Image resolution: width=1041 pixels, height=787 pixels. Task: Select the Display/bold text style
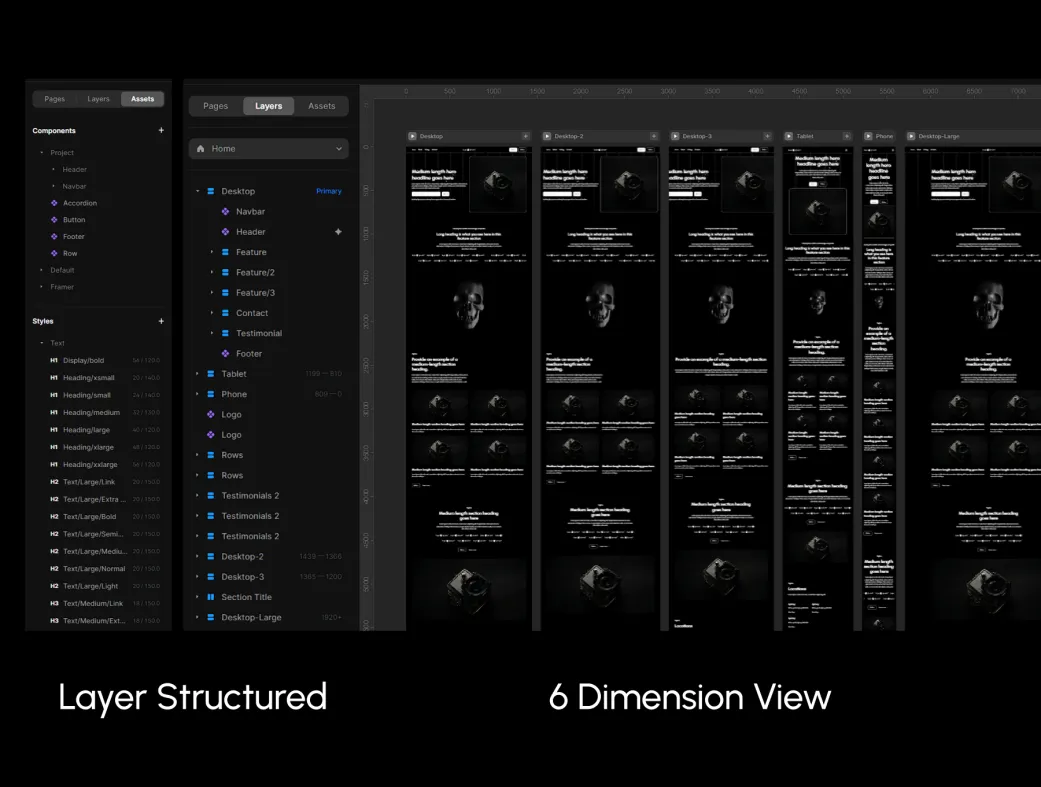click(x=84, y=360)
